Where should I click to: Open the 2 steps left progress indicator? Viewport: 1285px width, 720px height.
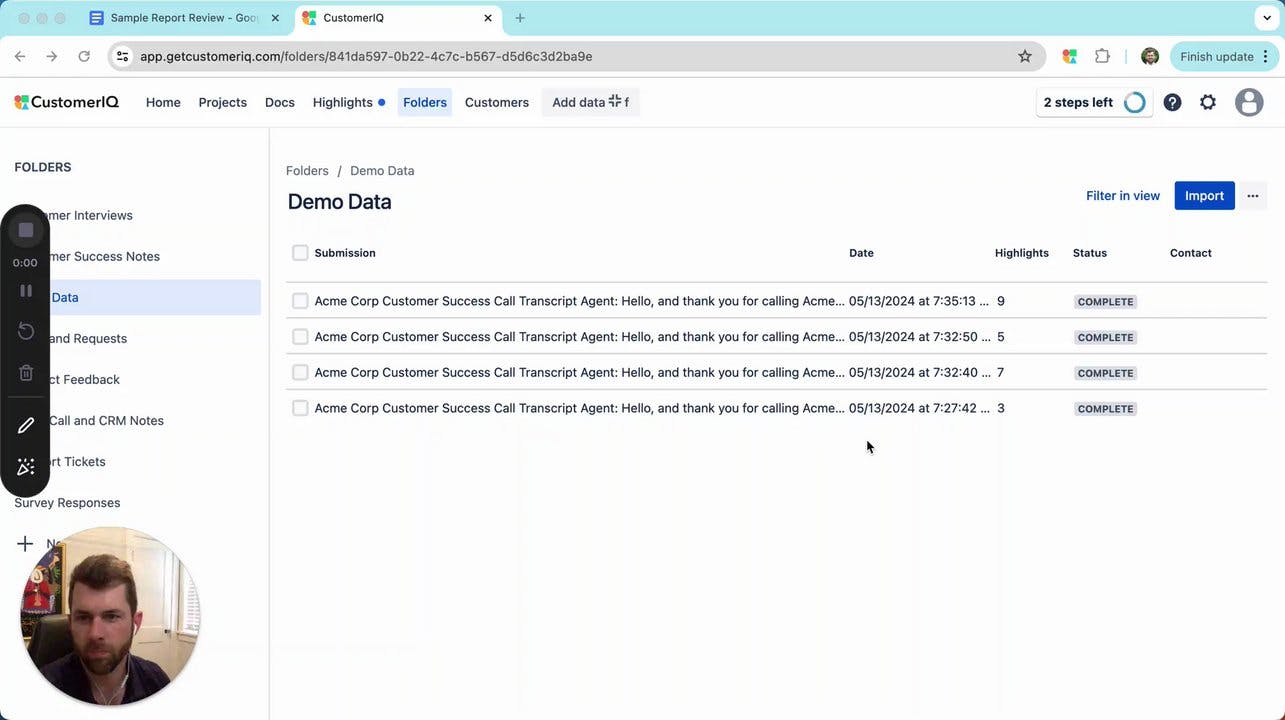(x=1094, y=102)
